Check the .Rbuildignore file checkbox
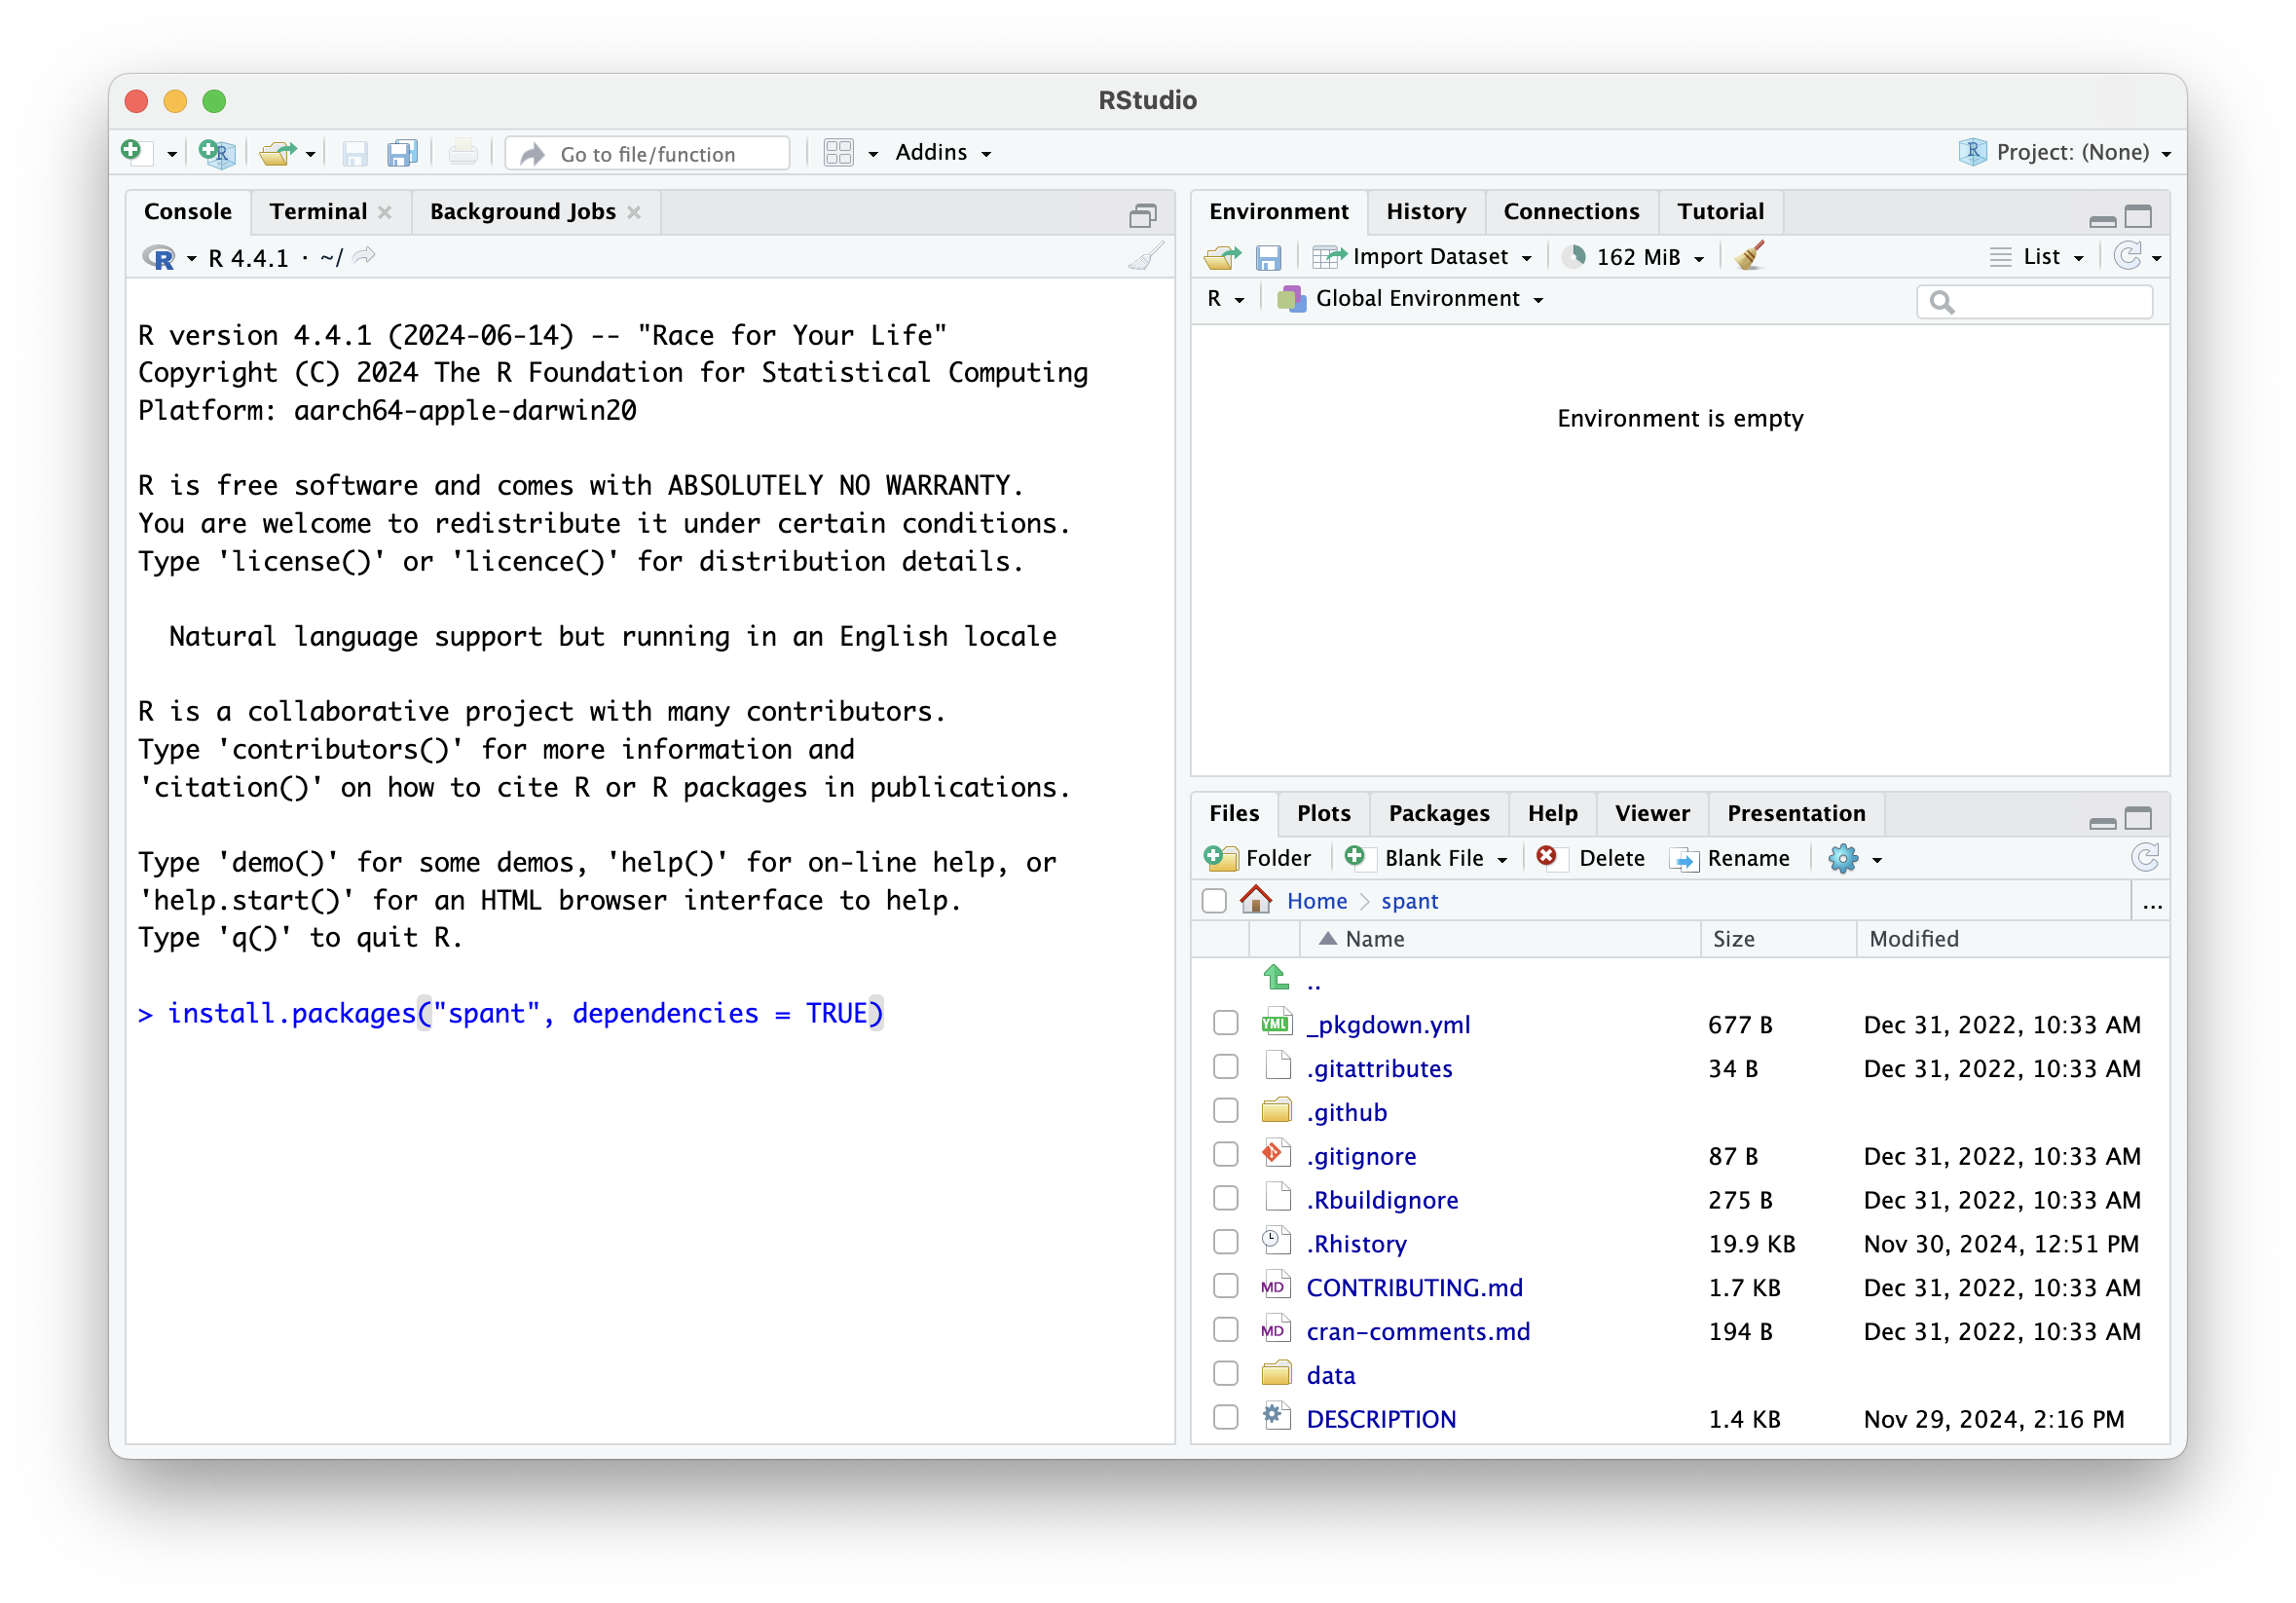Viewport: 2296px width, 1603px height. pyautogui.click(x=1225, y=1198)
